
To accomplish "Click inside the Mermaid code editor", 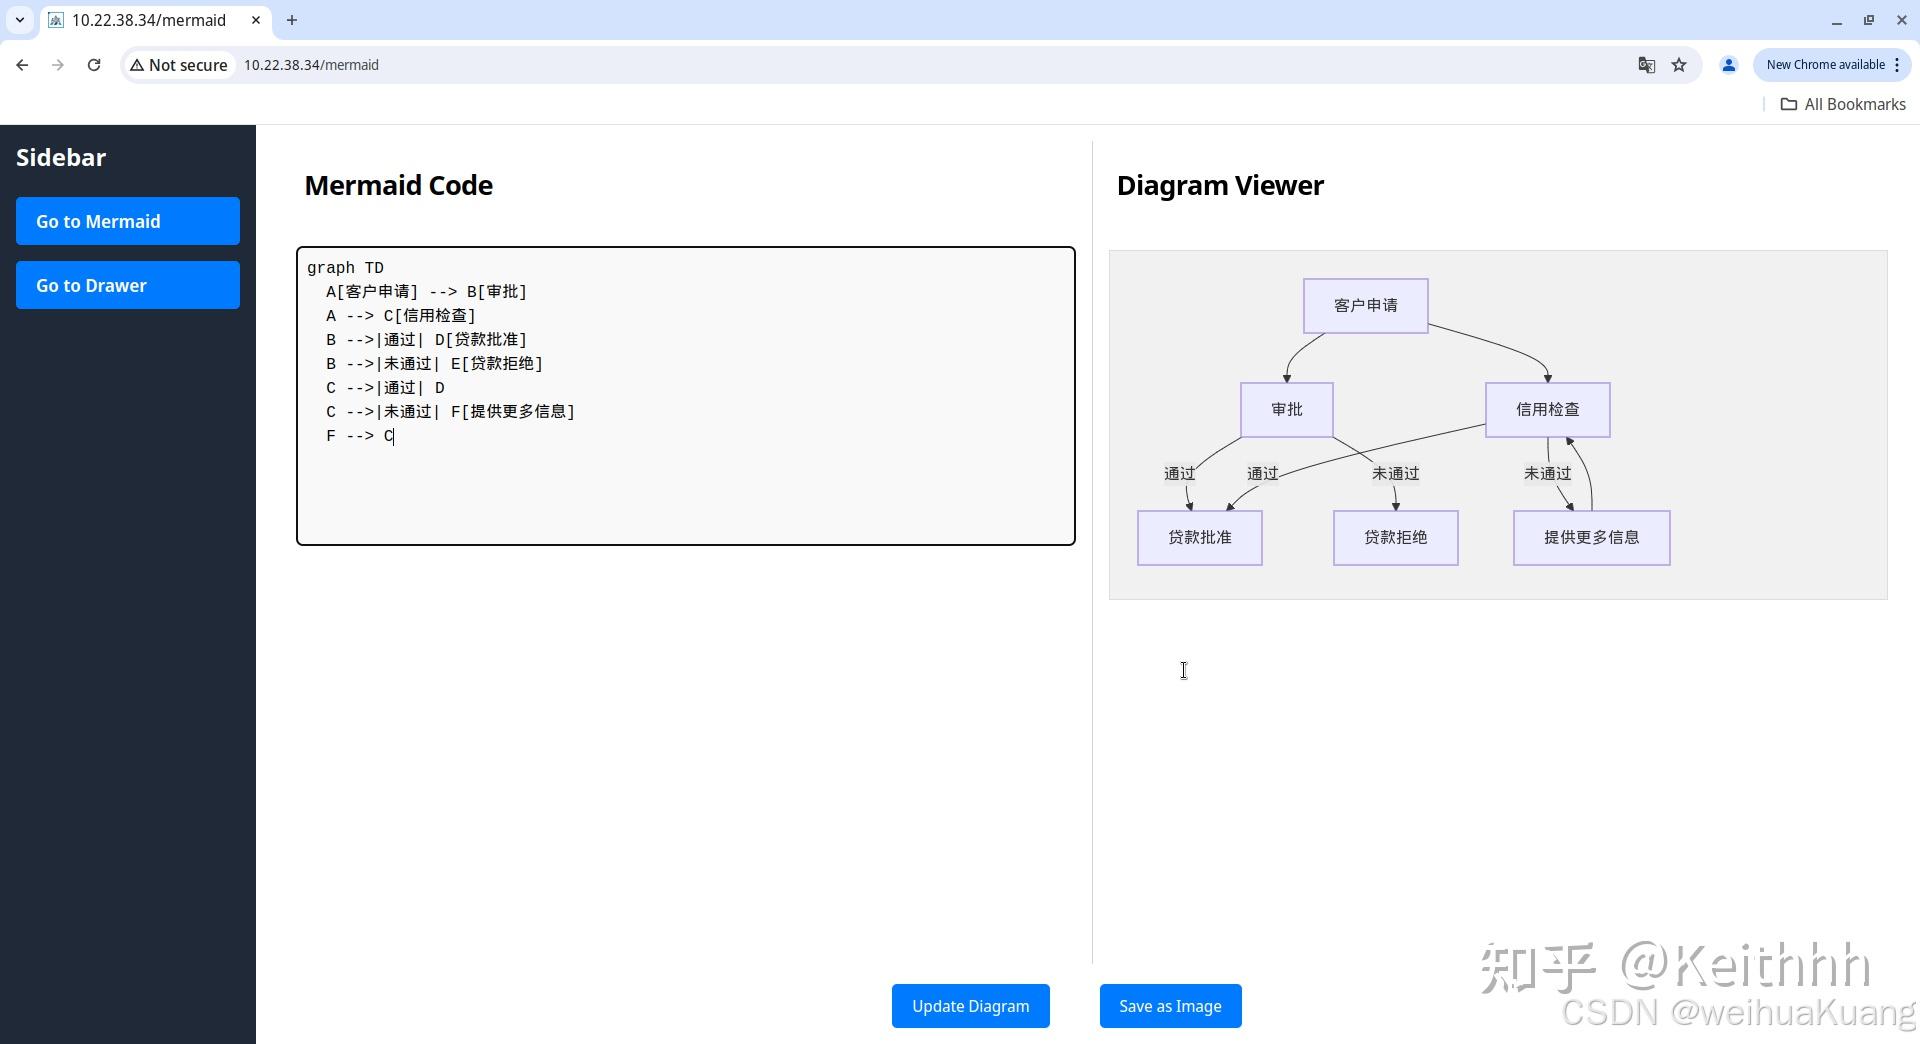I will point(686,480).
